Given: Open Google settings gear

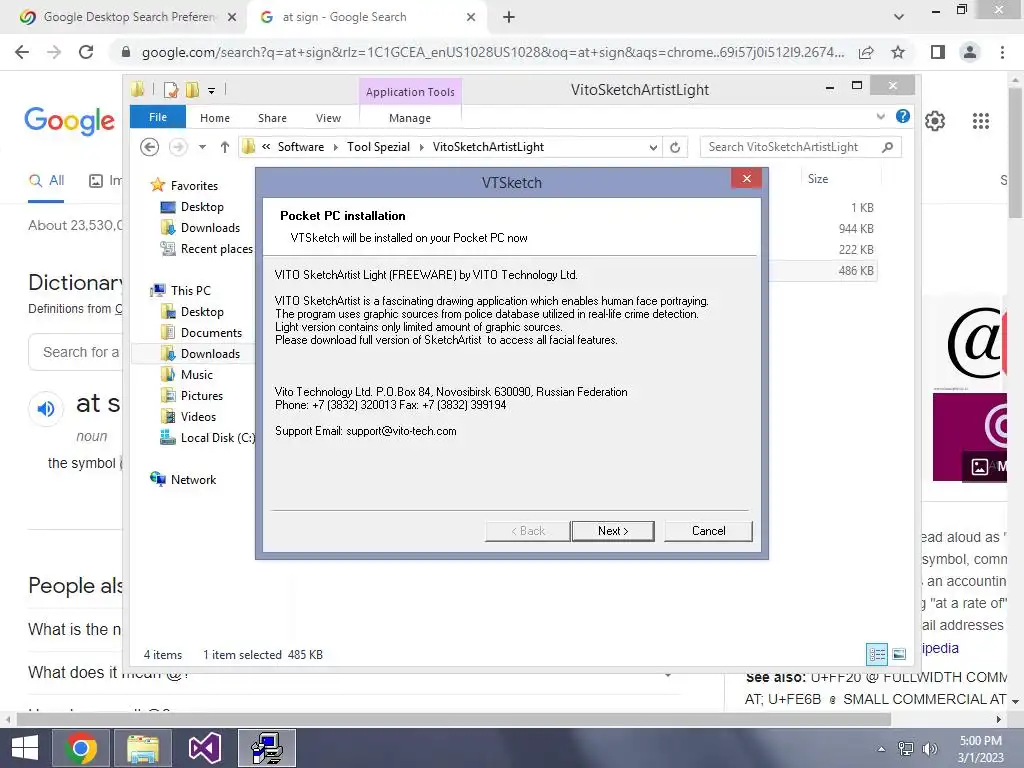Looking at the screenshot, I should point(935,121).
